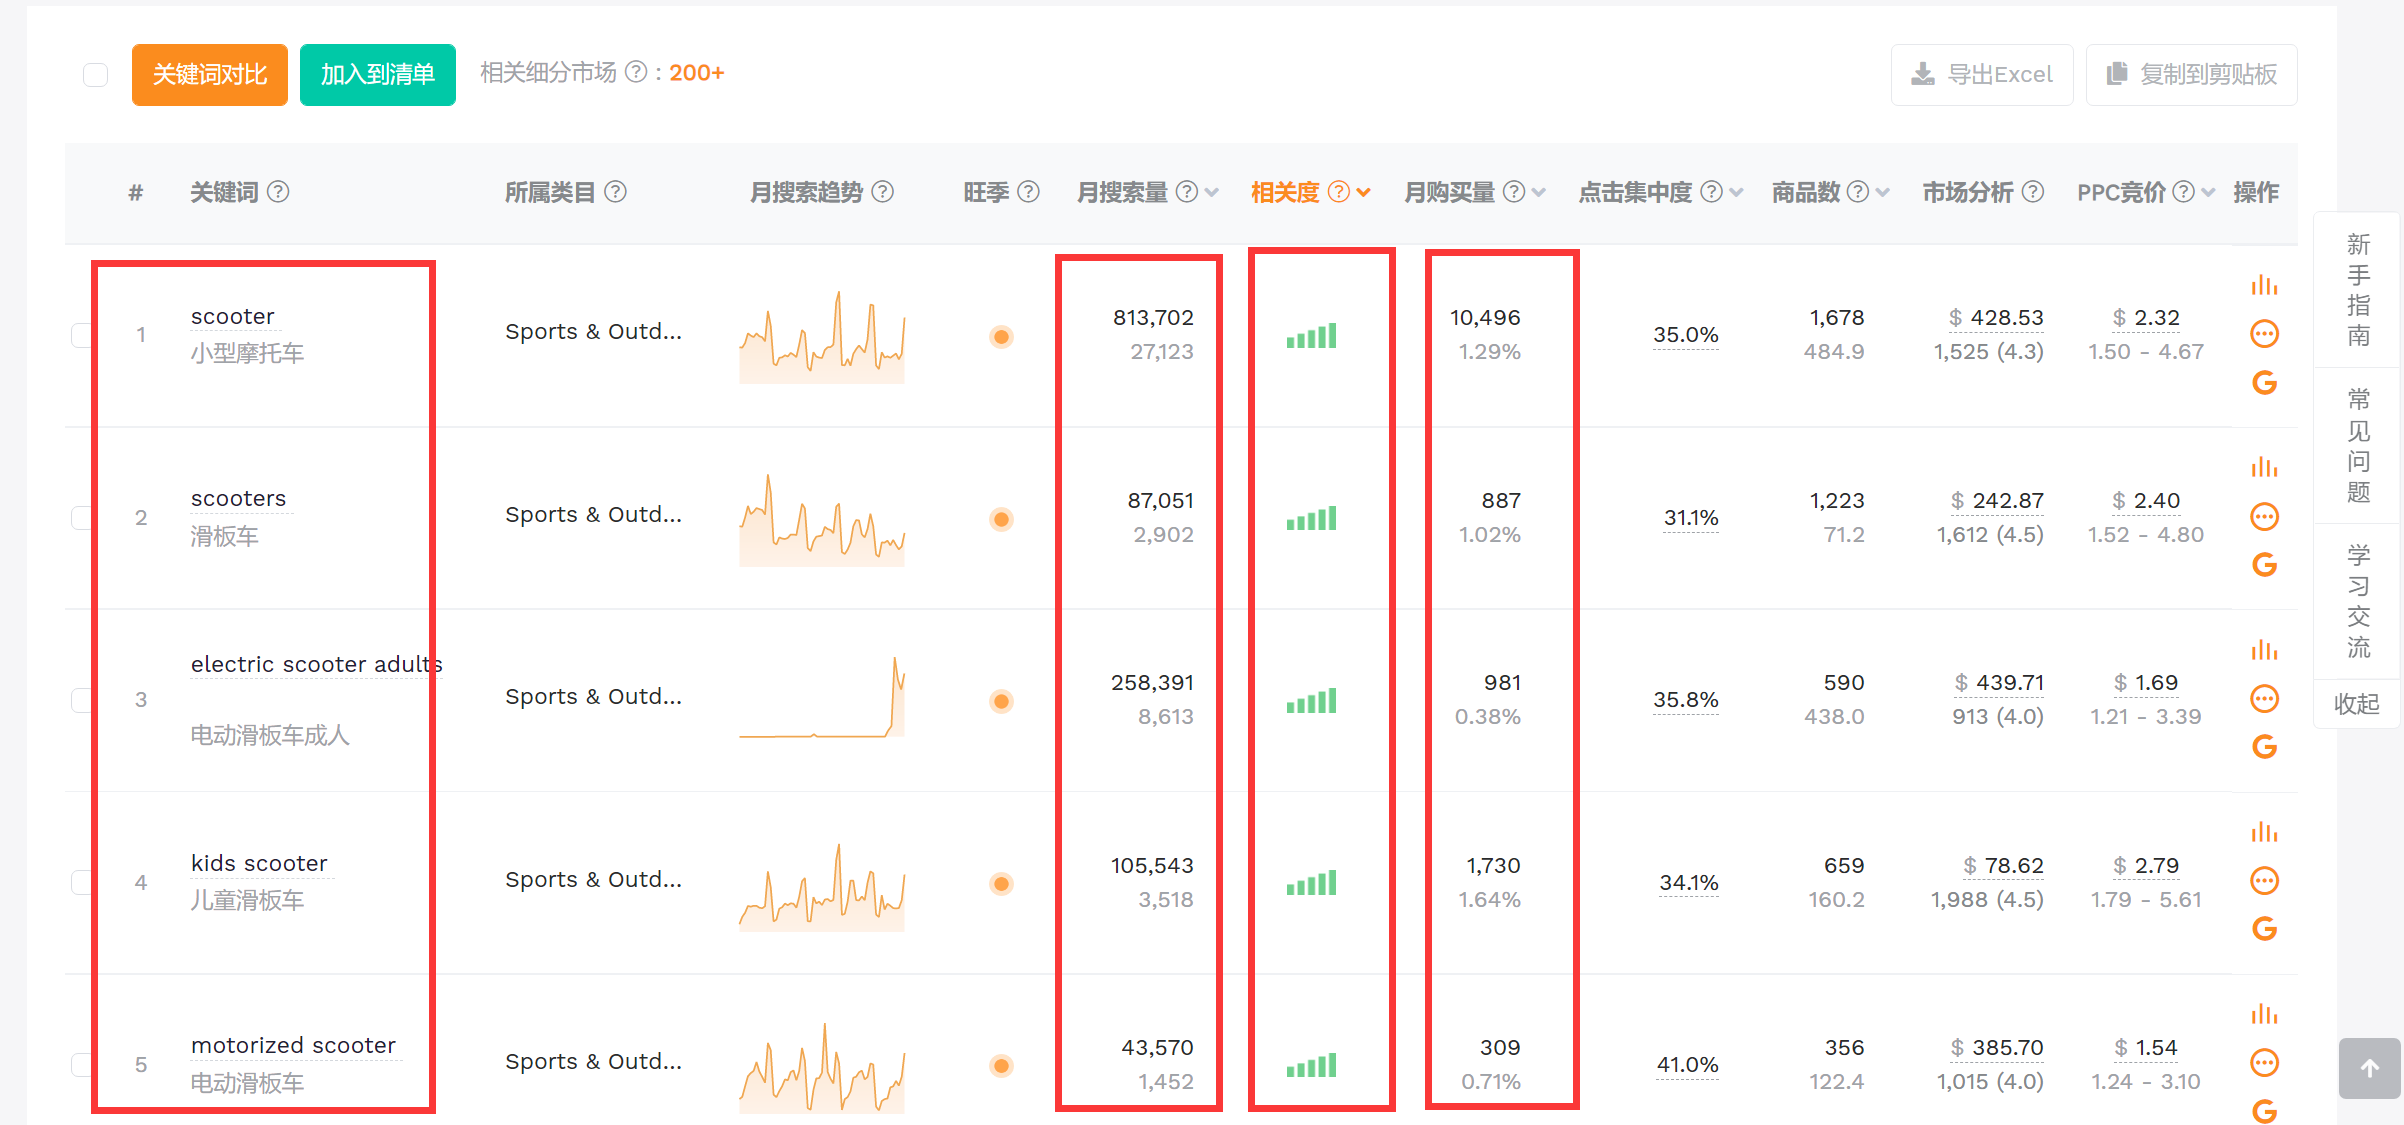The height and width of the screenshot is (1125, 2404).
Task: Open more-options icon for electric scooter adults
Action: click(2264, 699)
